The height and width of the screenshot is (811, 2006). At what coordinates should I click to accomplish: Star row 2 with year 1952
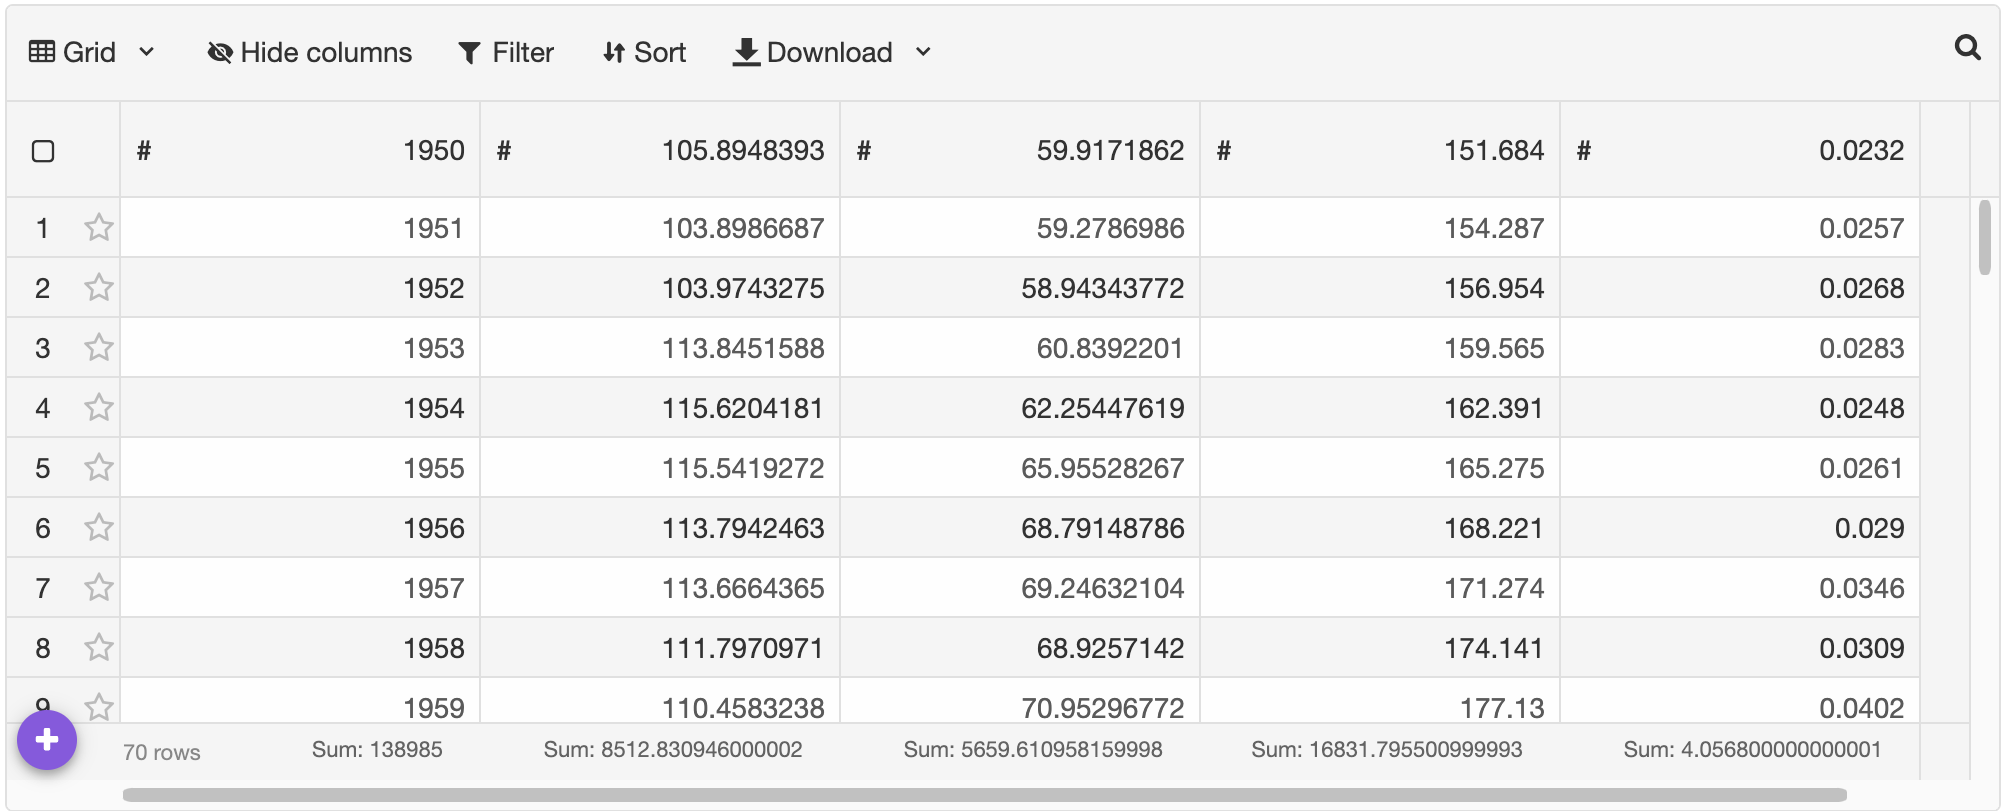click(x=98, y=288)
